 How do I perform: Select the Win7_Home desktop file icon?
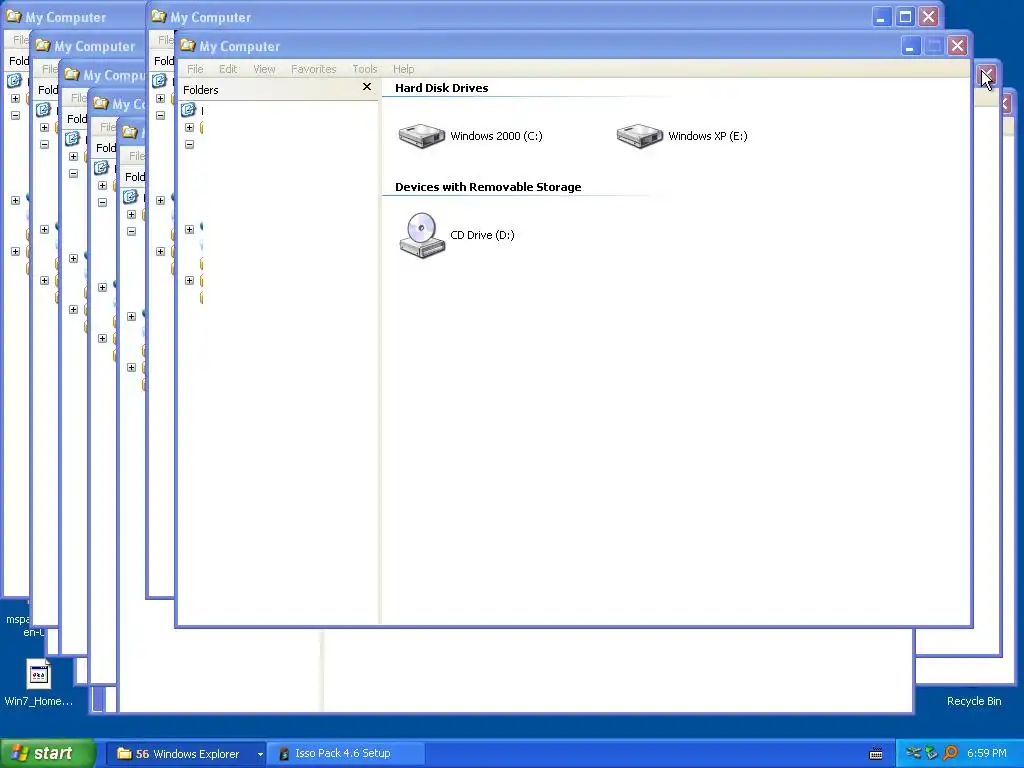pos(39,675)
